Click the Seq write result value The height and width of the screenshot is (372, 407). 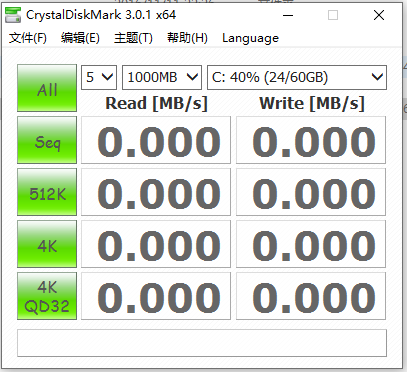pos(311,140)
